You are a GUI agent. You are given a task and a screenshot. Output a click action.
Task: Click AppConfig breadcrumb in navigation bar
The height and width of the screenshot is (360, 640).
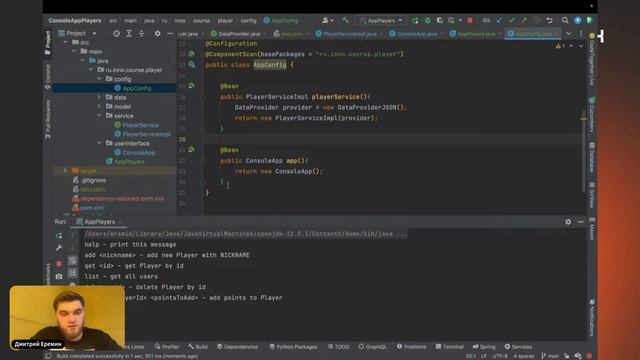point(281,20)
